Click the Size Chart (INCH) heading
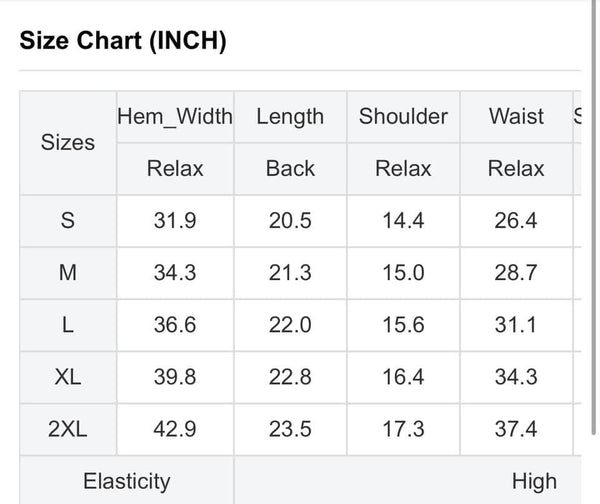 123,41
